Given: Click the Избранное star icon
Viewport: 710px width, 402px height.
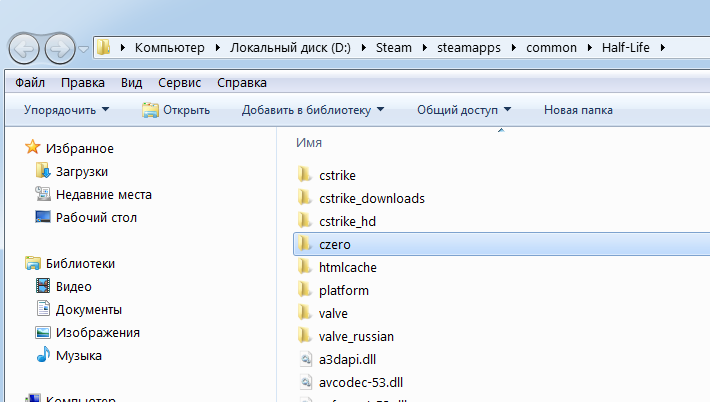Looking at the screenshot, I should 33,147.
